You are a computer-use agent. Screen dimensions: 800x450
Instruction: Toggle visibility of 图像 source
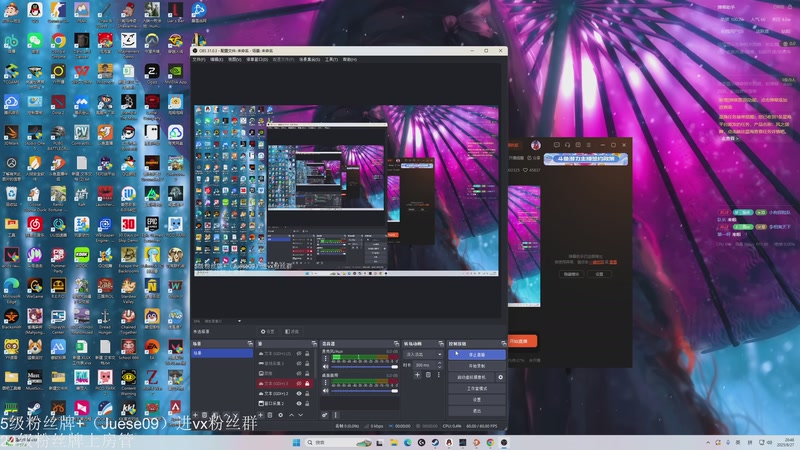pos(299,373)
